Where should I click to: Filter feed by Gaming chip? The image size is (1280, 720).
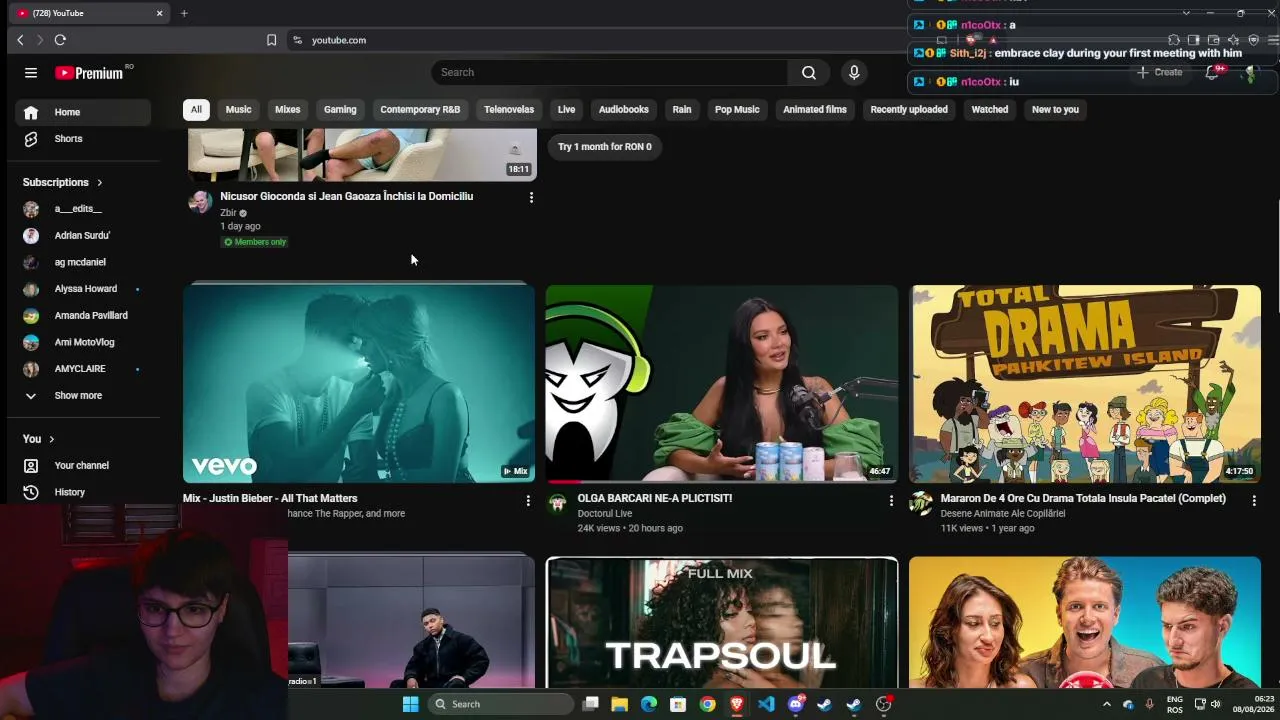340,109
